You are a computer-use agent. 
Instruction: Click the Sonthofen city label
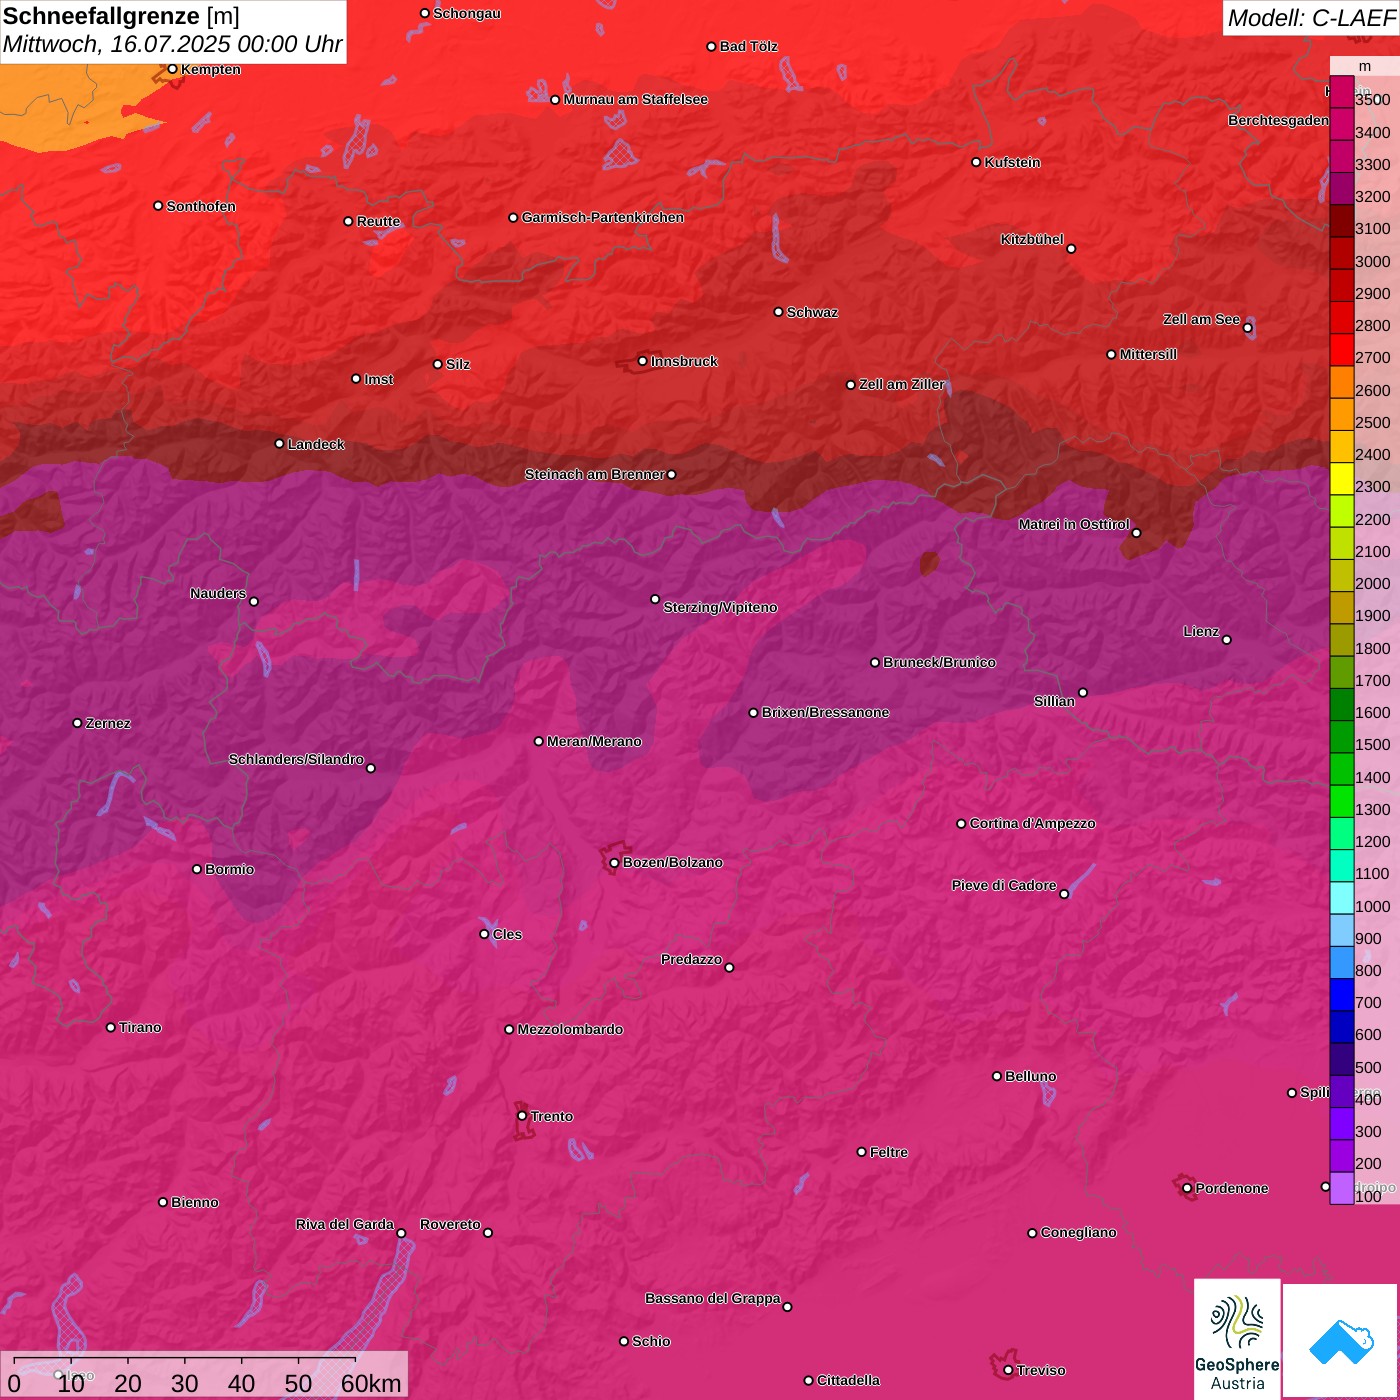click(201, 206)
